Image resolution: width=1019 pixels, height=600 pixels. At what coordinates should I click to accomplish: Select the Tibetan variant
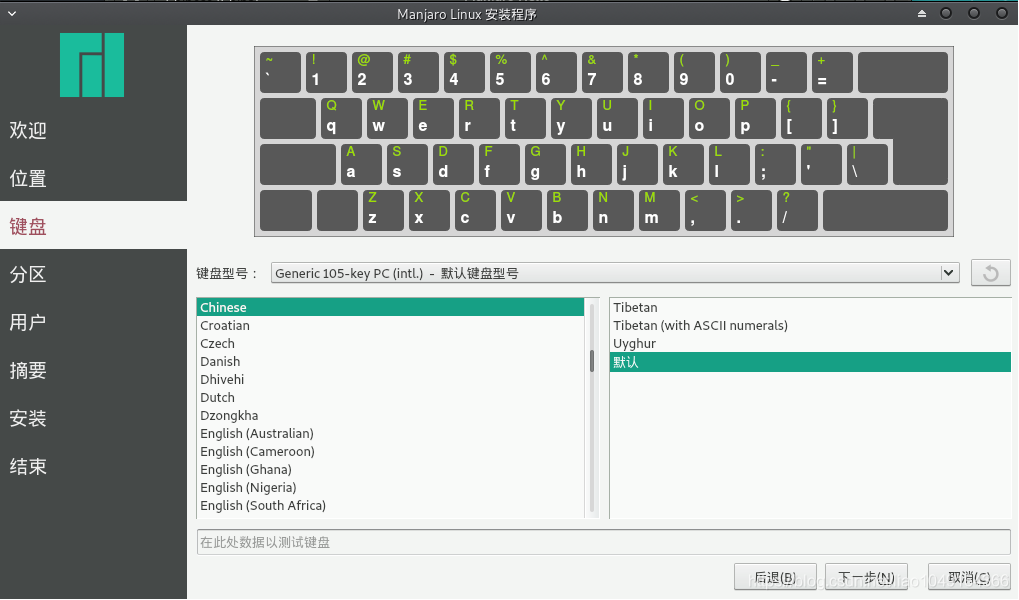tap(810, 307)
